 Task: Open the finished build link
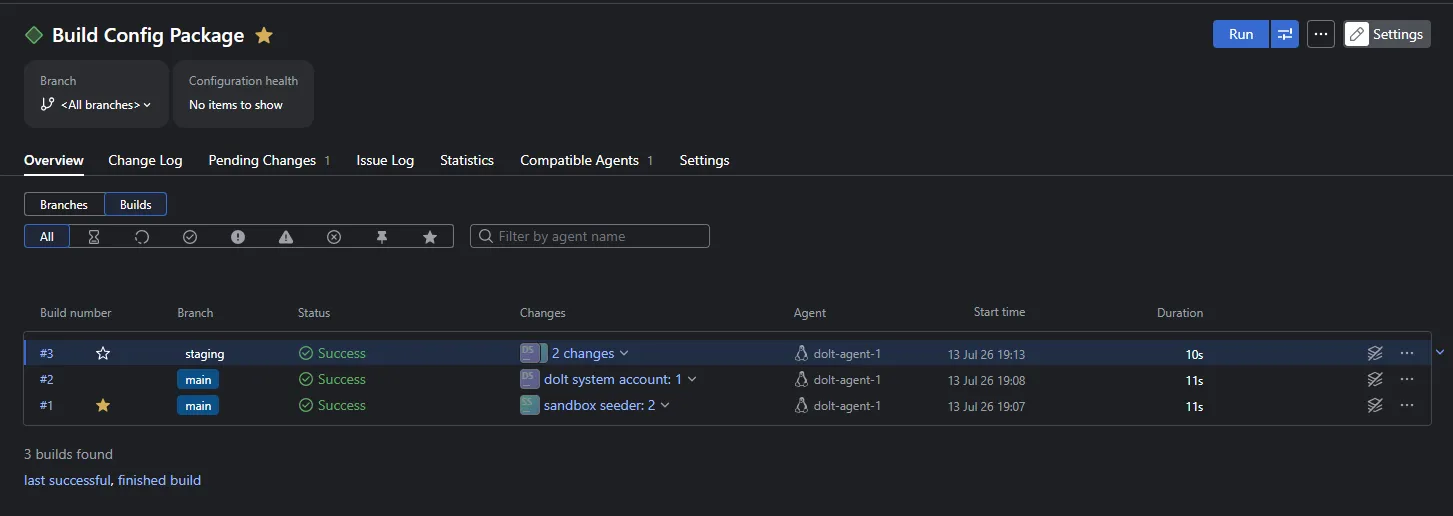click(x=159, y=480)
